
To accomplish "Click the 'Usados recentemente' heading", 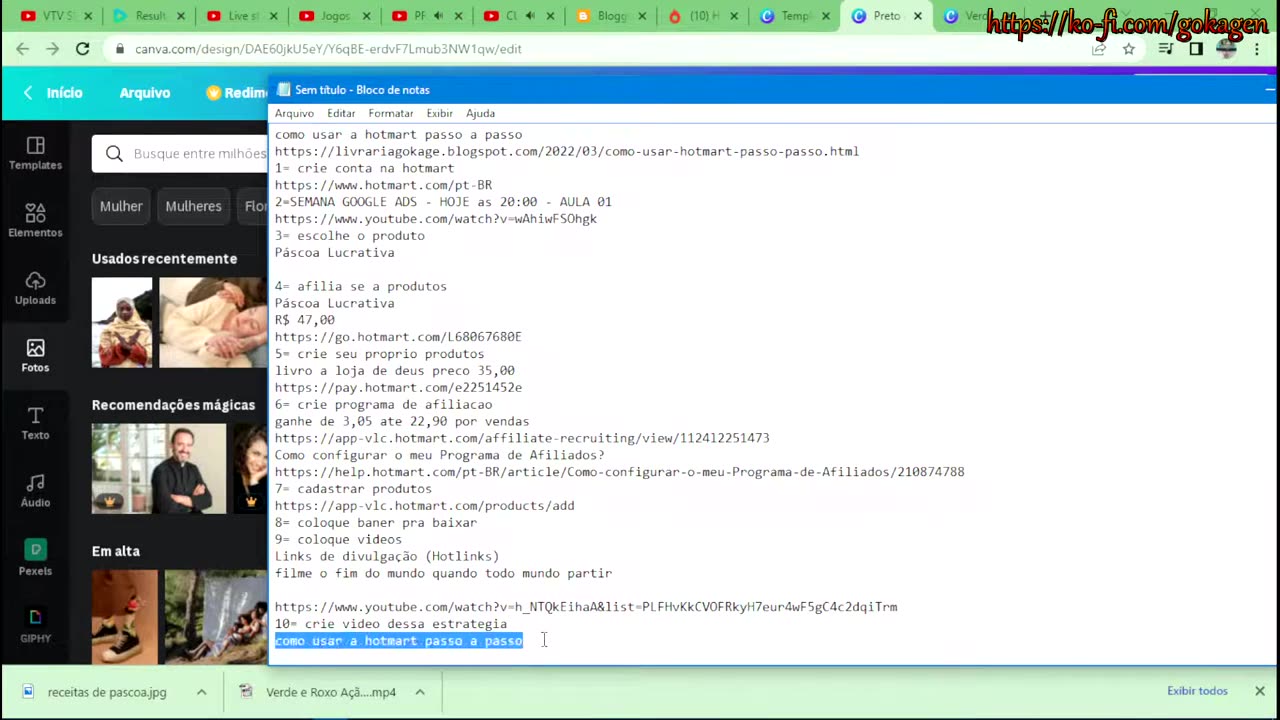I will (165, 258).
